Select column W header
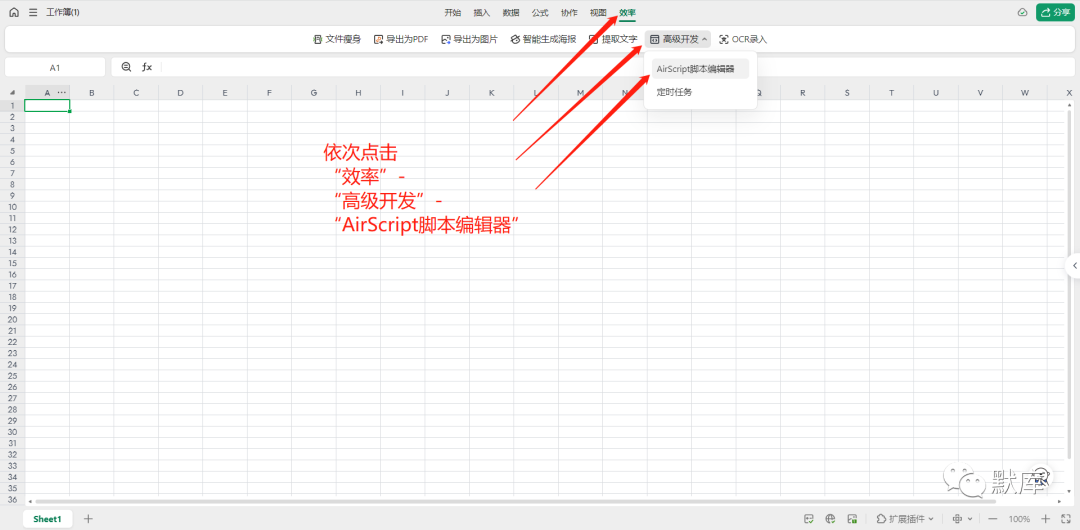This screenshot has width=1080, height=530. (1025, 92)
